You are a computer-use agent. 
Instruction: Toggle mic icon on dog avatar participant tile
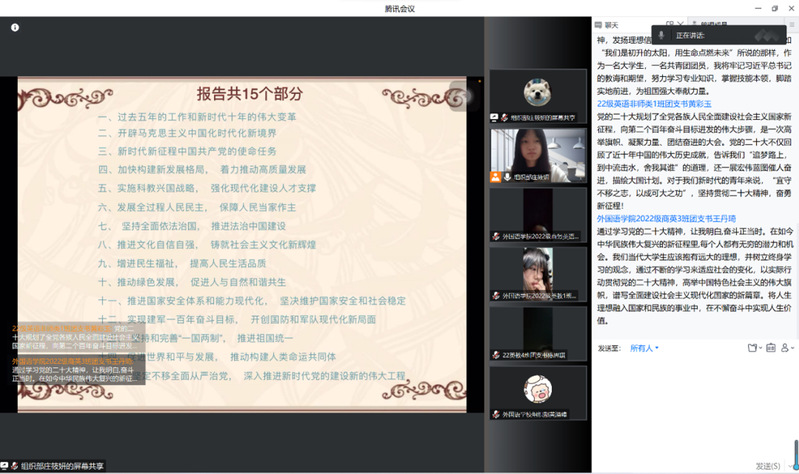[x=495, y=117]
